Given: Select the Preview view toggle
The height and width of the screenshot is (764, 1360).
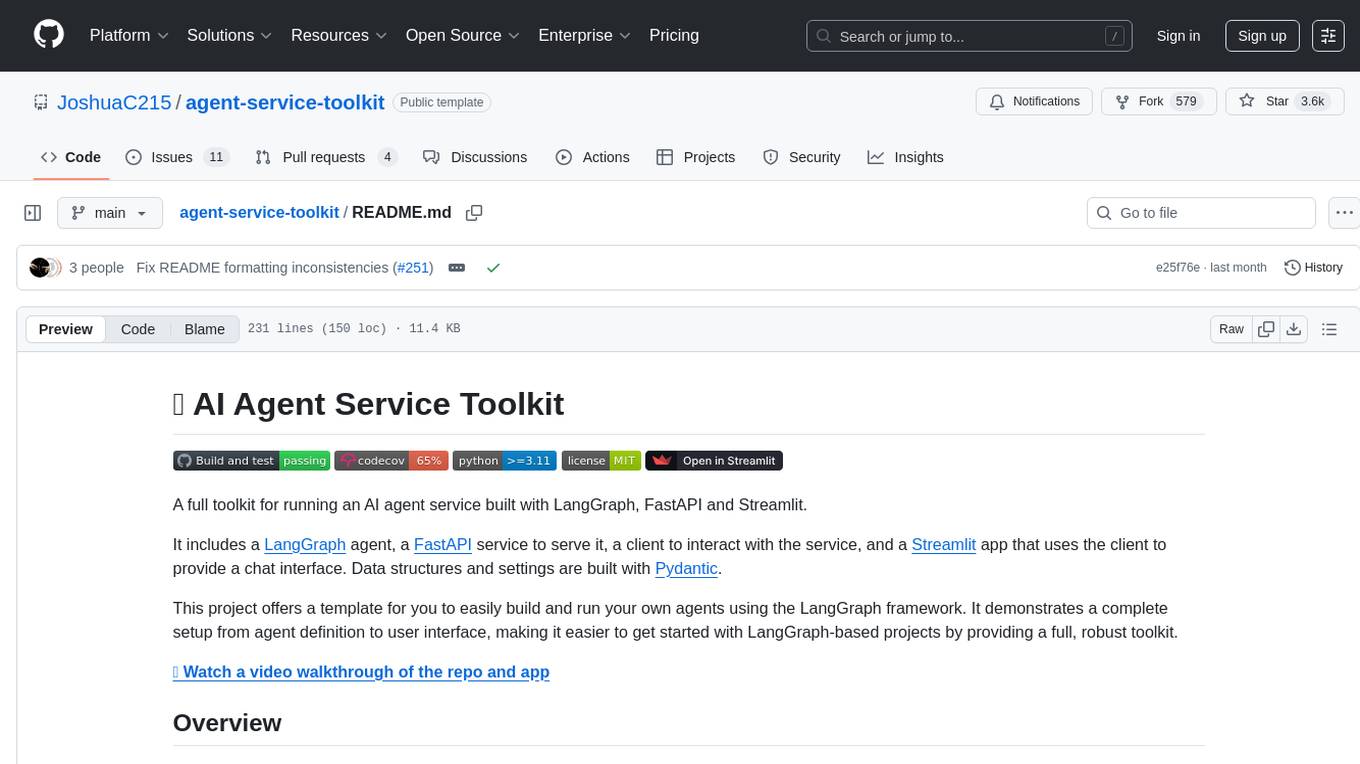Looking at the screenshot, I should click(x=66, y=329).
